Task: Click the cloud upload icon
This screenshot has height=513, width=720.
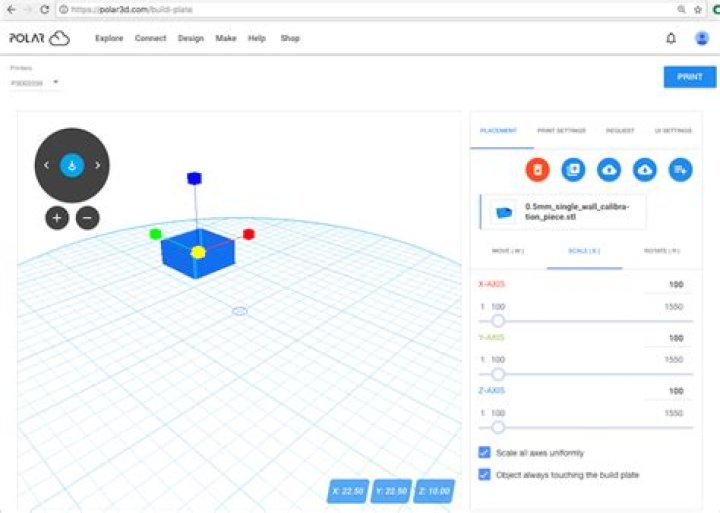Action: tap(609, 170)
